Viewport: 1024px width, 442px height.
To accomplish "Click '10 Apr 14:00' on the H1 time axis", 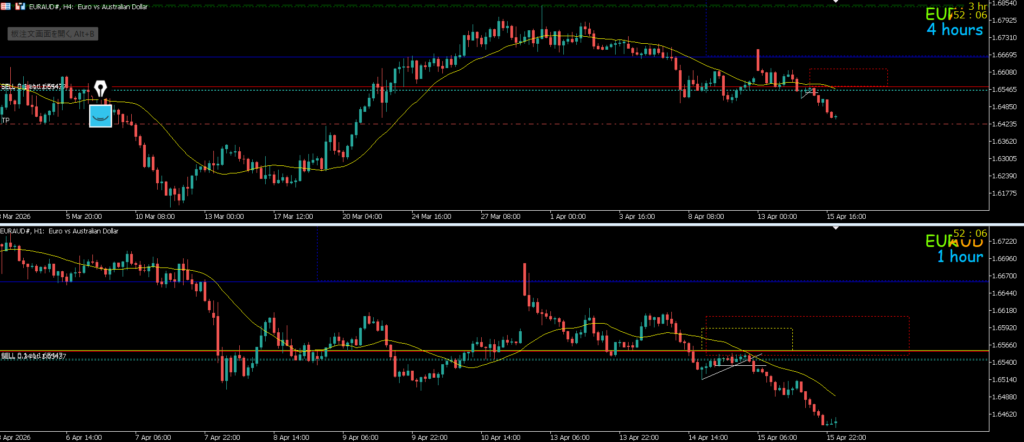I will 499,437.
